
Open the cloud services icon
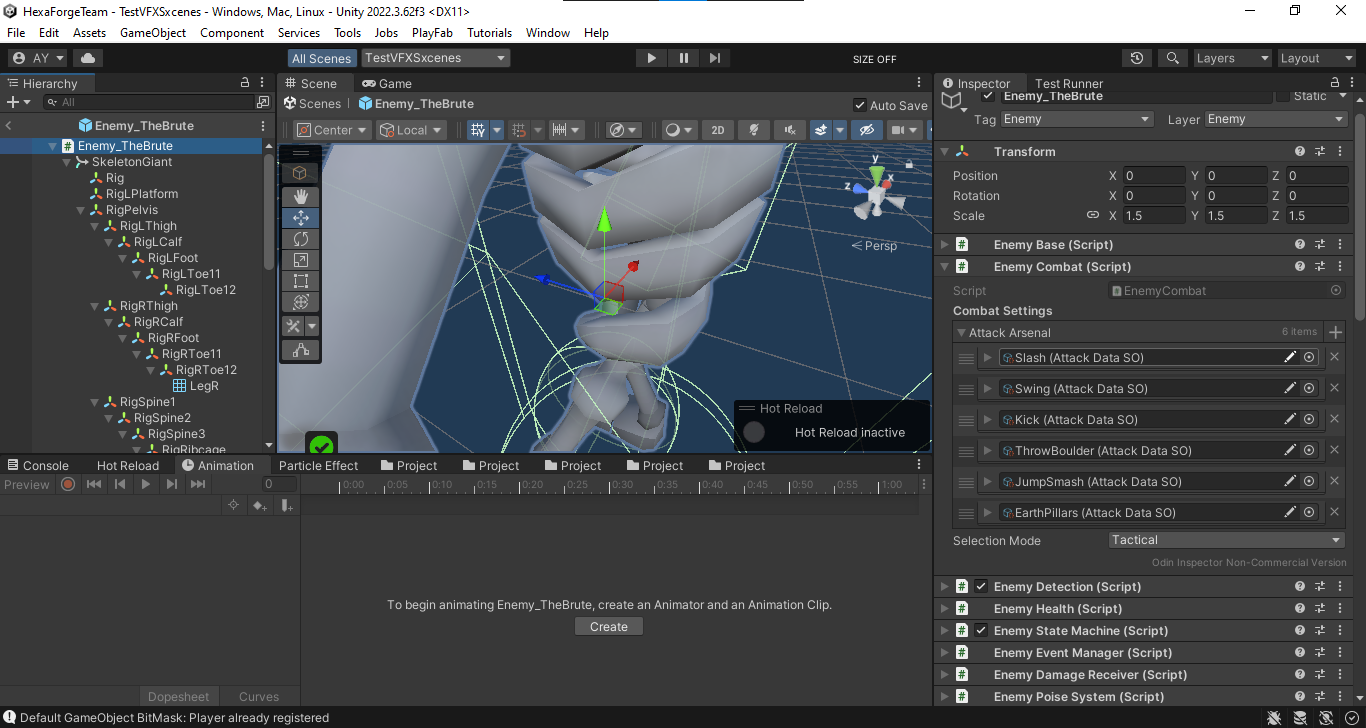[x=87, y=58]
